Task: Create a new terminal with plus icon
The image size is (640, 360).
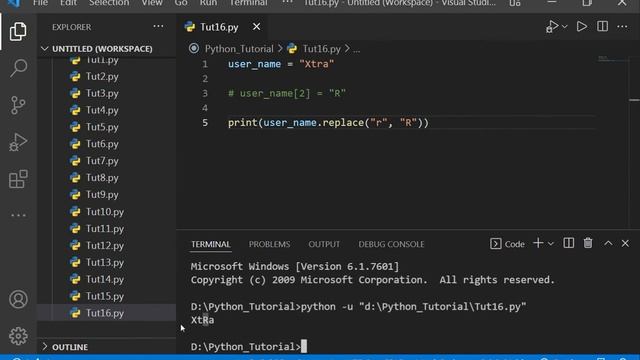Action: 538,243
